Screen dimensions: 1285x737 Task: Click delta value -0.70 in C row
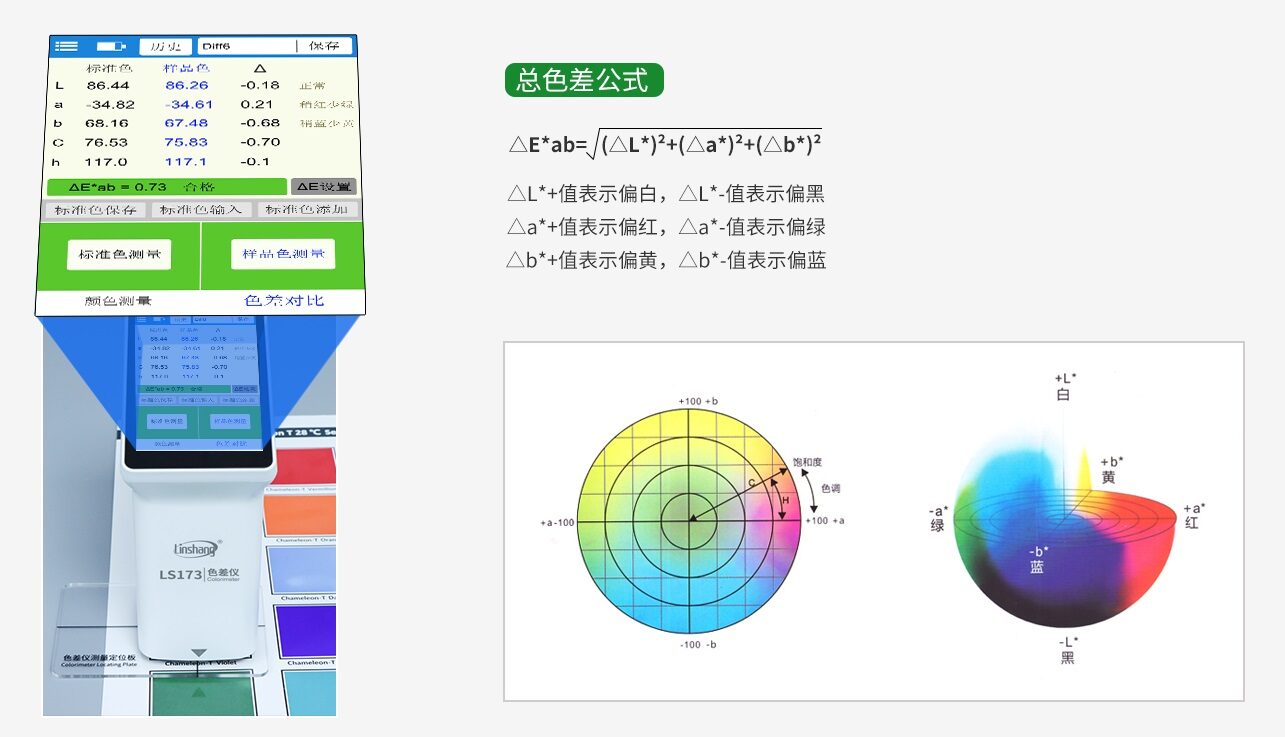point(260,142)
